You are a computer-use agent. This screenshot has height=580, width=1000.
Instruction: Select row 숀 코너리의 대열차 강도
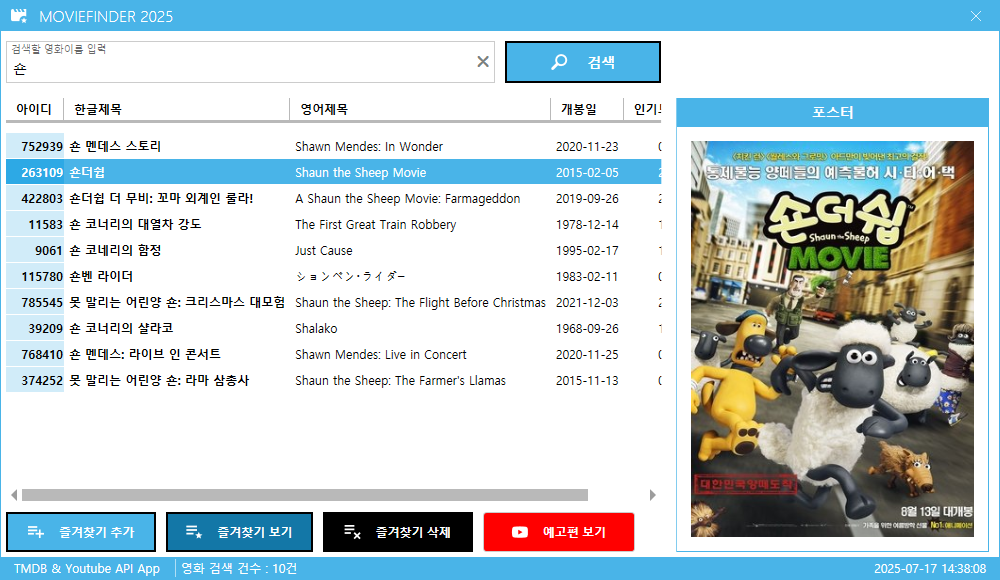coord(334,225)
